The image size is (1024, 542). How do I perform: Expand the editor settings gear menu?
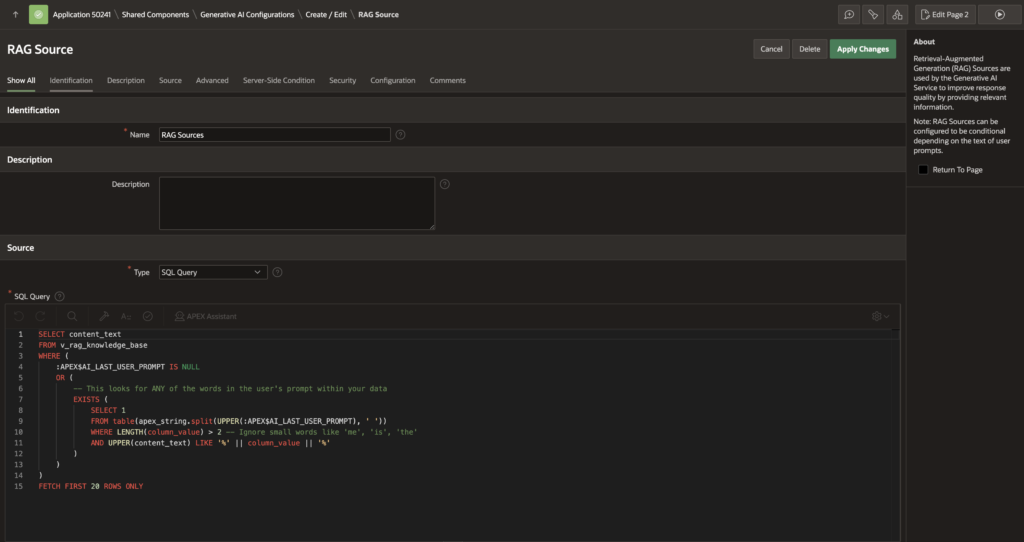pyautogui.click(x=880, y=316)
